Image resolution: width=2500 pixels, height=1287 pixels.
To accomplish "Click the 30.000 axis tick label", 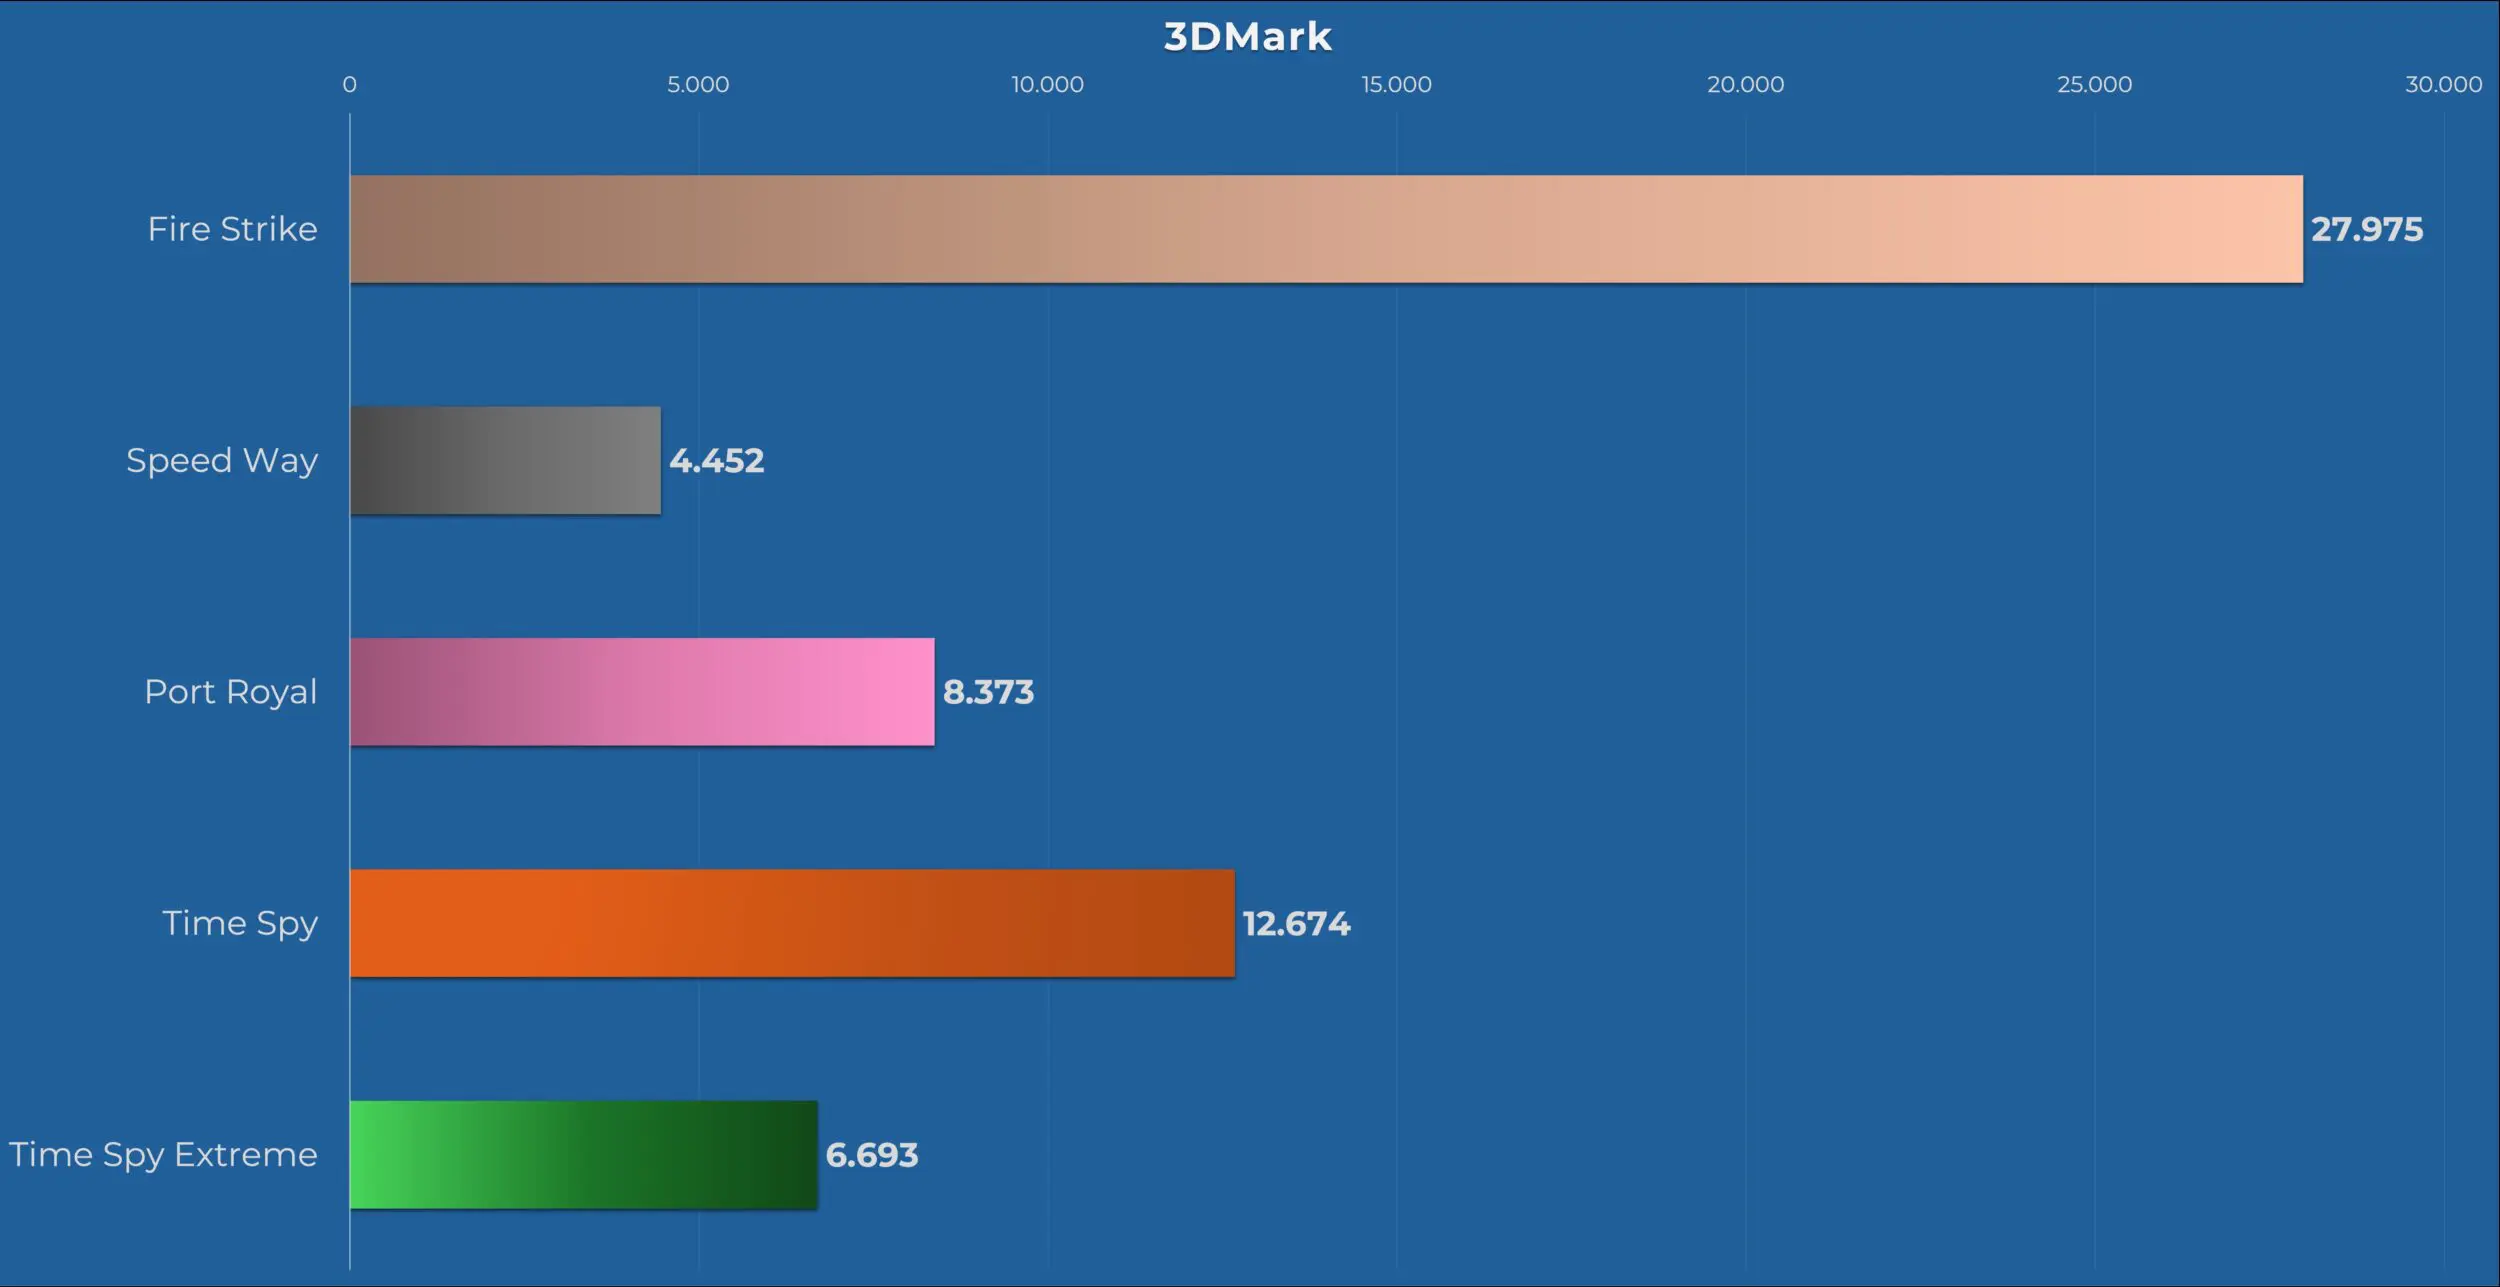I will tap(2443, 85).
